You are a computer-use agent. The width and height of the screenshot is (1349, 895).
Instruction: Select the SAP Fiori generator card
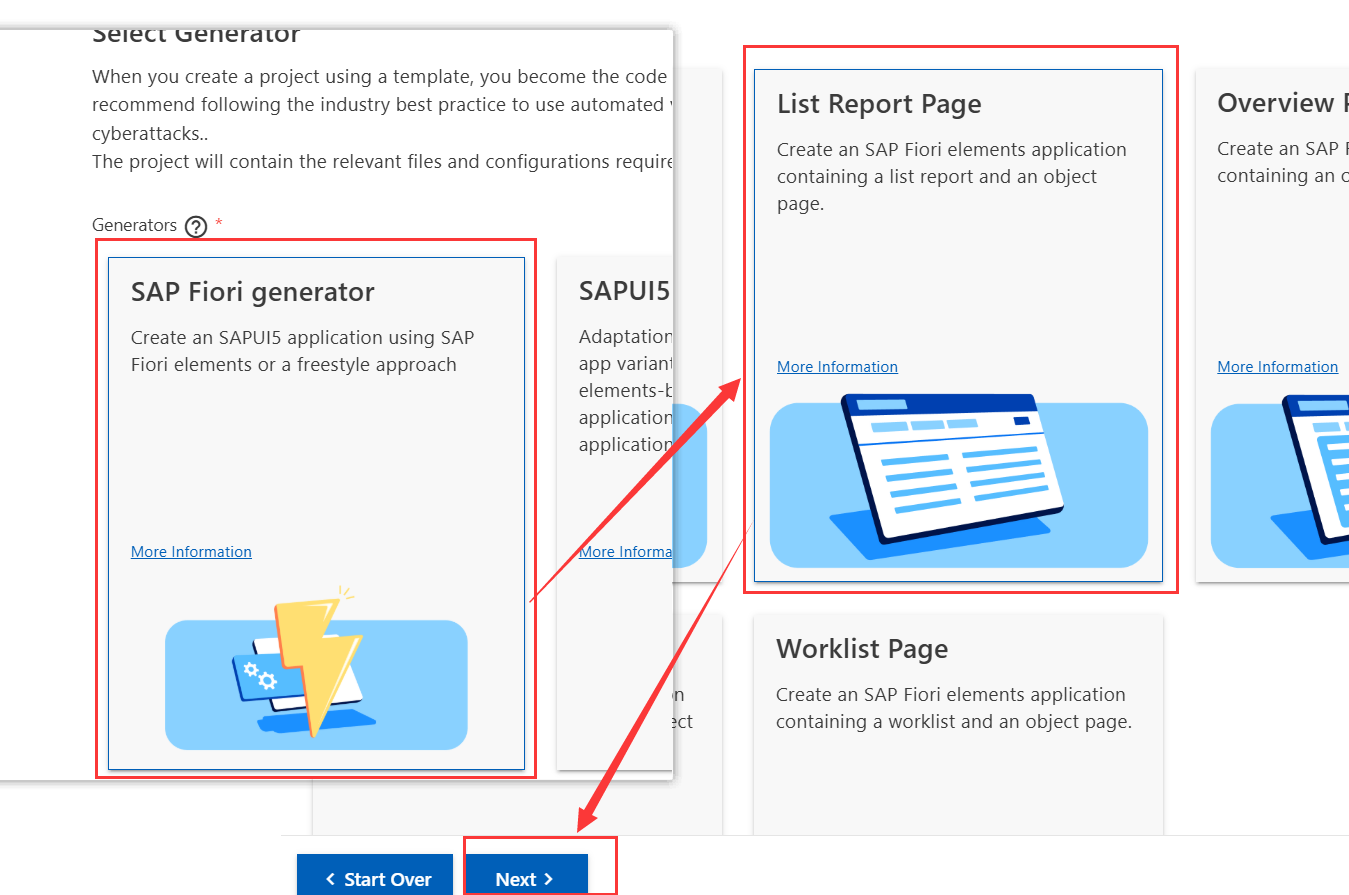316,513
